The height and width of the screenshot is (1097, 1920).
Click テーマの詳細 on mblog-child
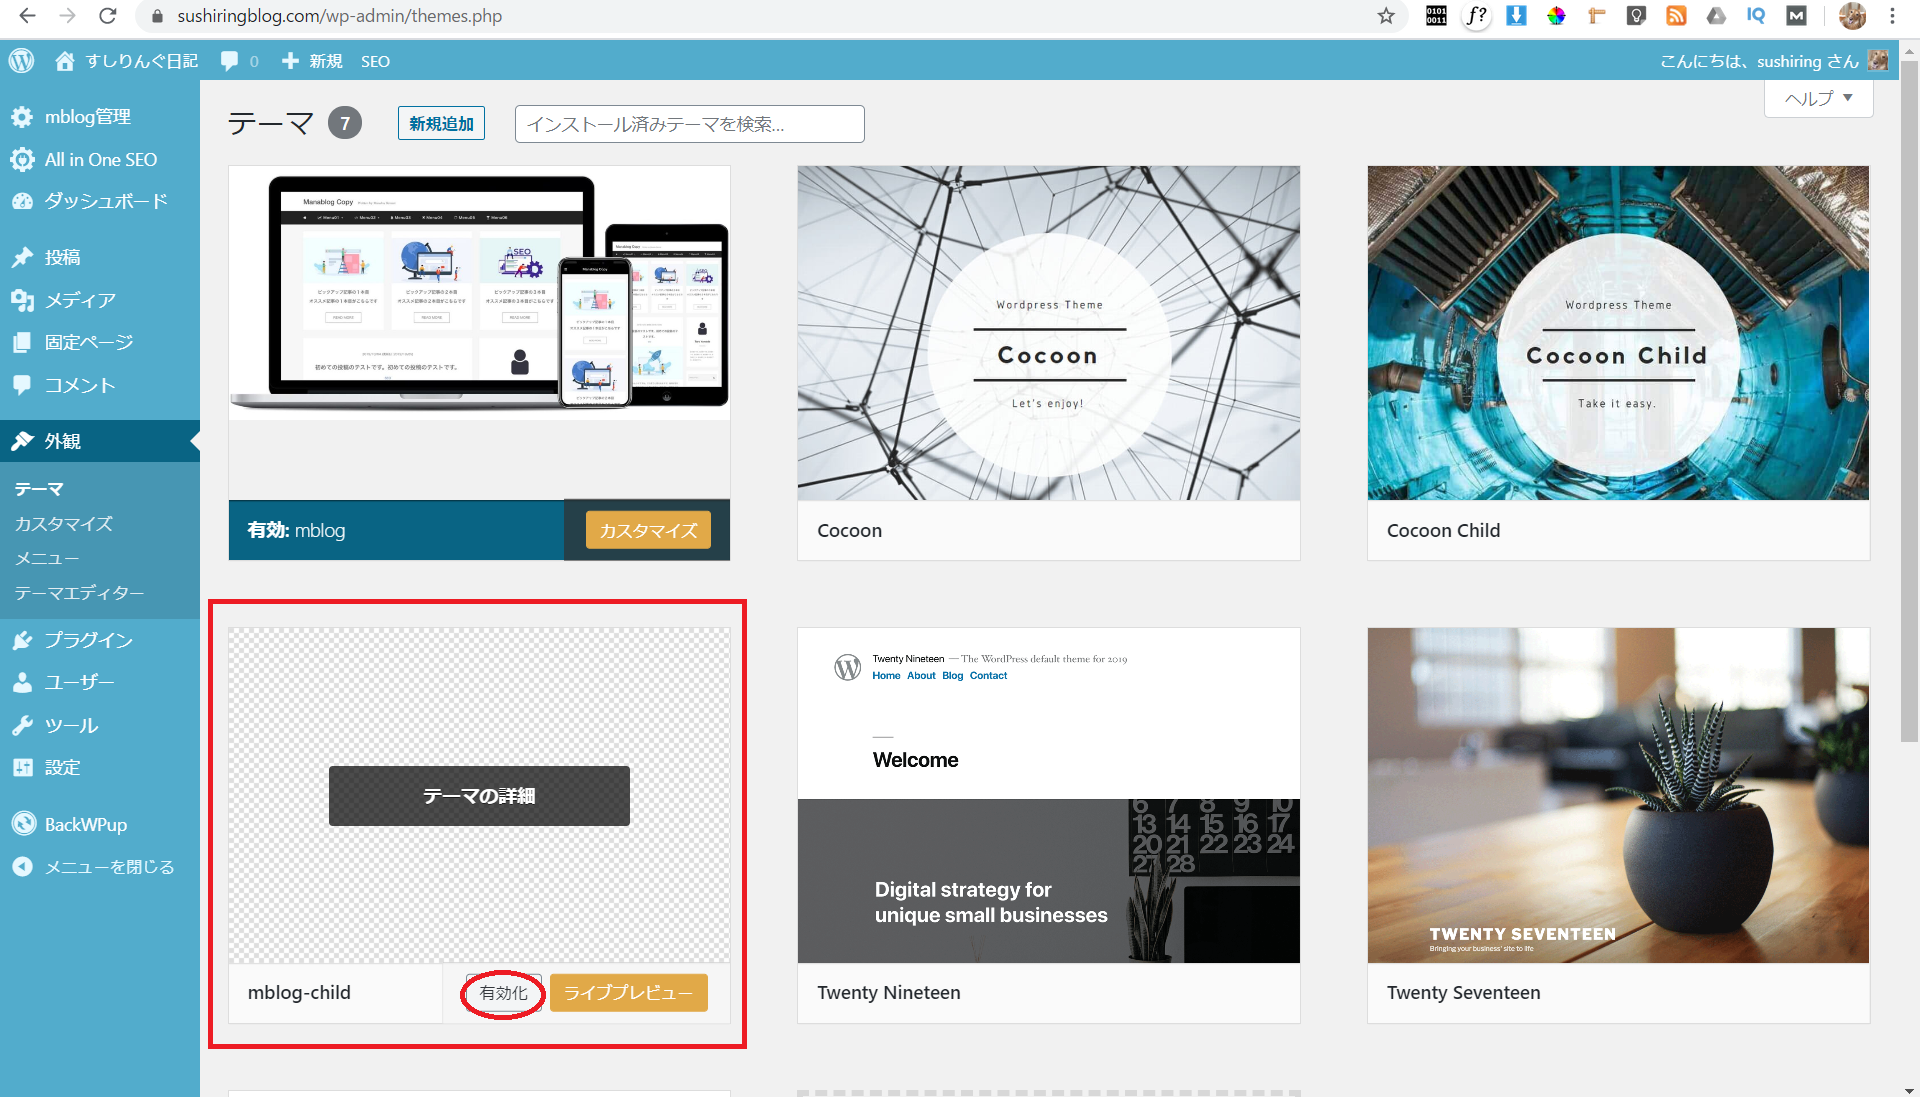coord(479,796)
